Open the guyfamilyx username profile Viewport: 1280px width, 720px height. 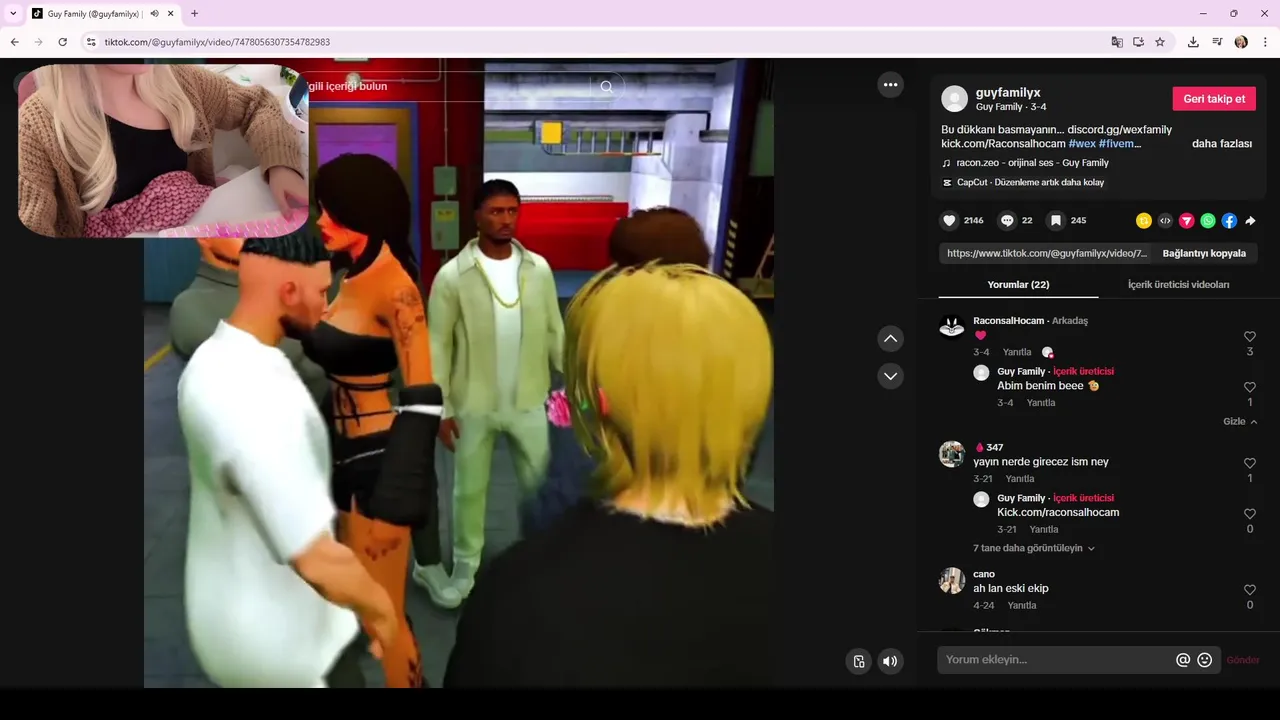point(1008,92)
